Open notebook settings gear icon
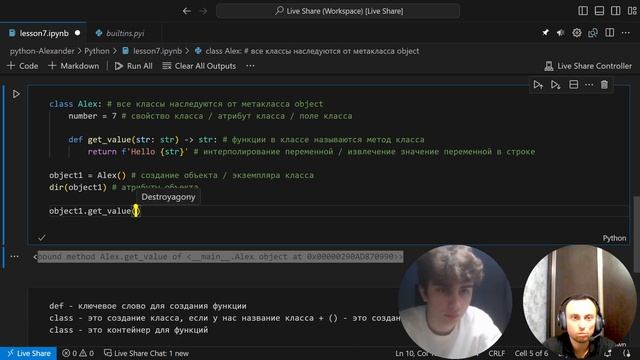 pos(577,33)
